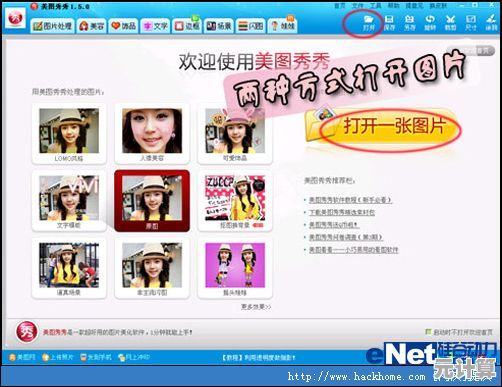Click the 打开 open-folder toolbar icon
The image size is (502, 387).
click(369, 23)
